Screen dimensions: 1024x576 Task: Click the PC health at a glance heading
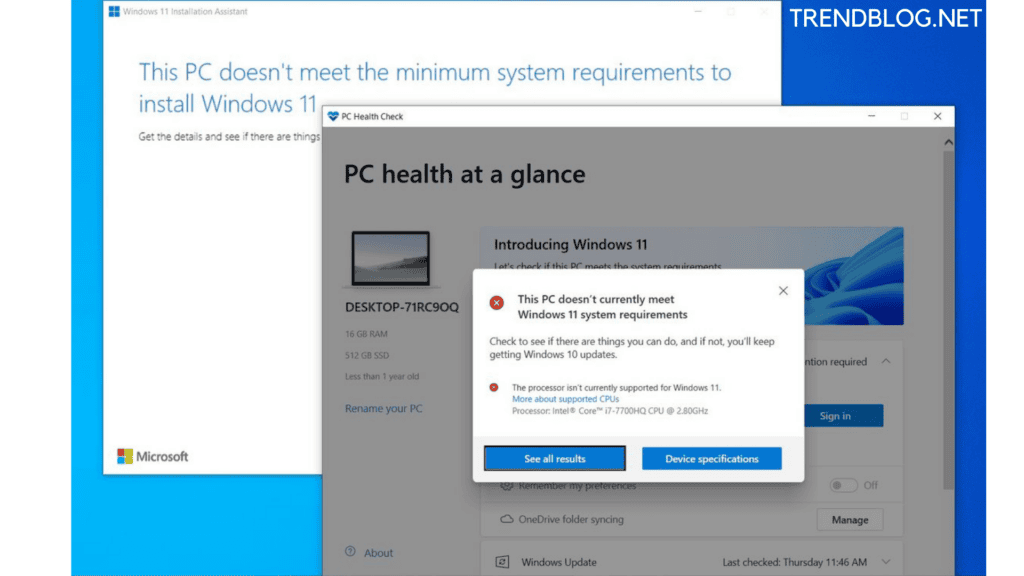[465, 174]
